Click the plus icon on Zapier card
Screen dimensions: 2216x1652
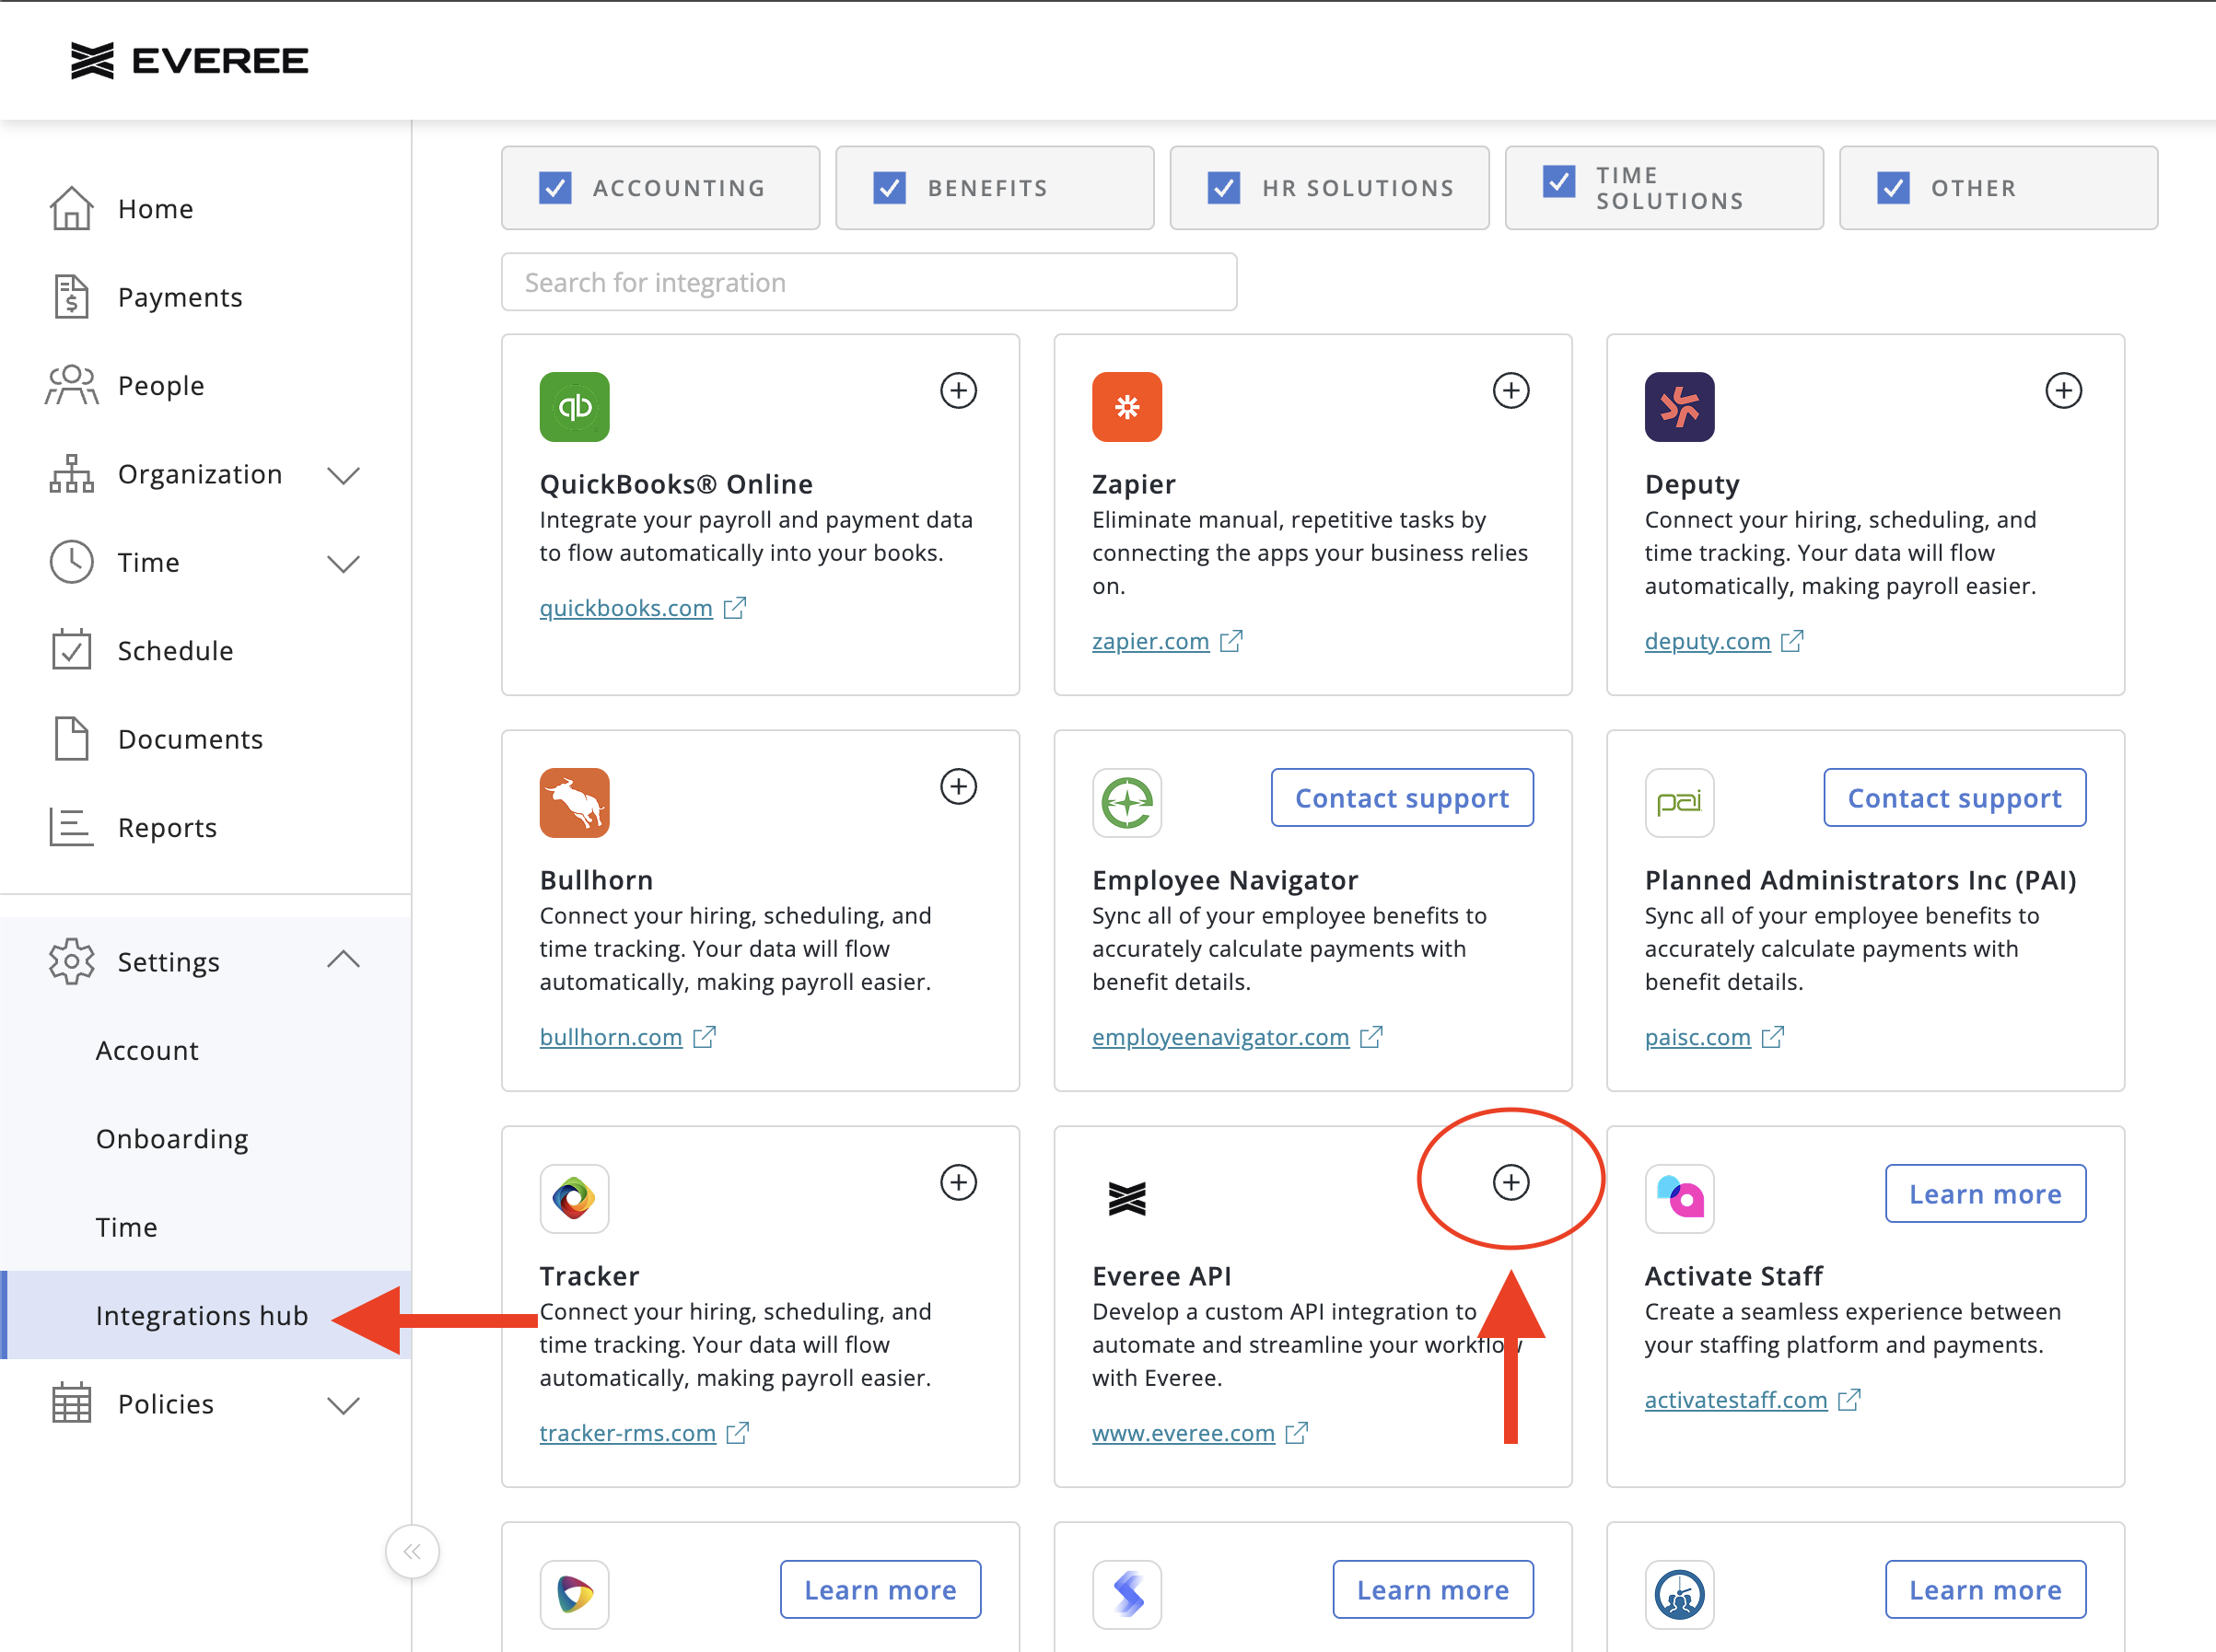(1510, 391)
